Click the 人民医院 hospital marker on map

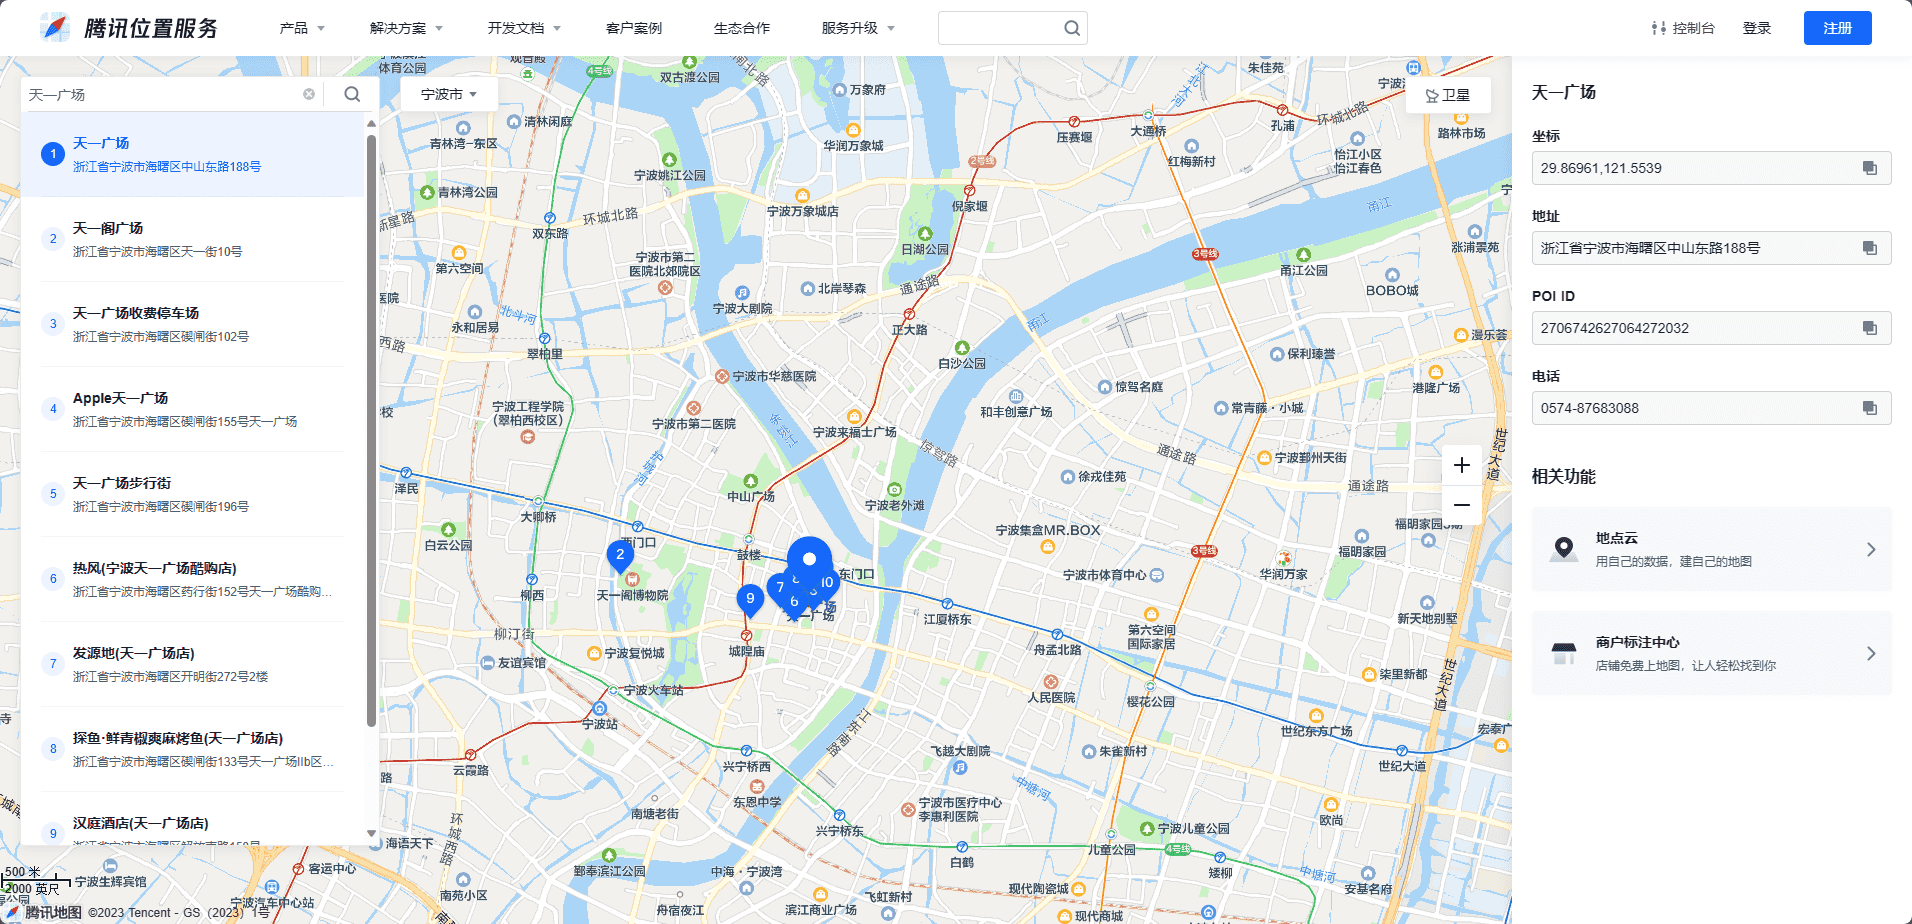[1051, 682]
